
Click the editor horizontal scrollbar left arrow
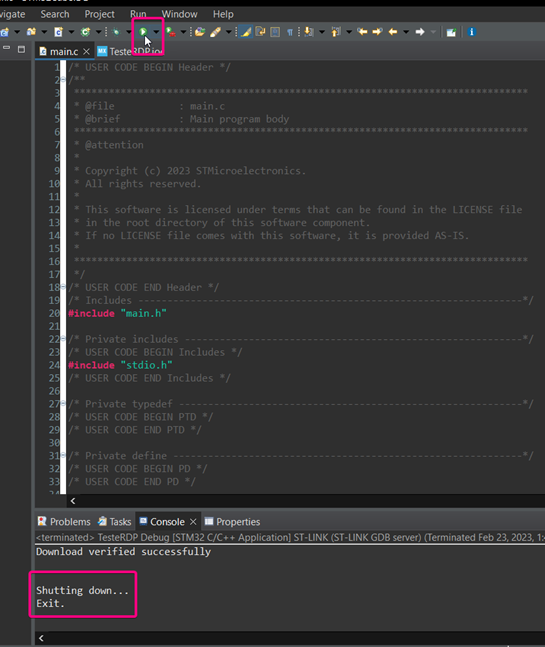coord(73,501)
